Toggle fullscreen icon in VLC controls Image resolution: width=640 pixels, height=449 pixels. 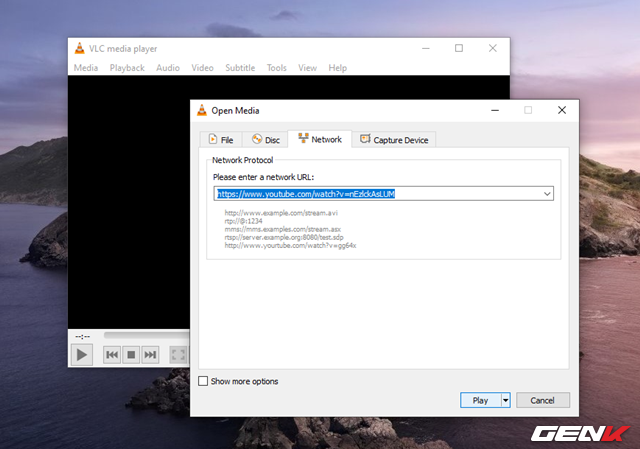178,355
